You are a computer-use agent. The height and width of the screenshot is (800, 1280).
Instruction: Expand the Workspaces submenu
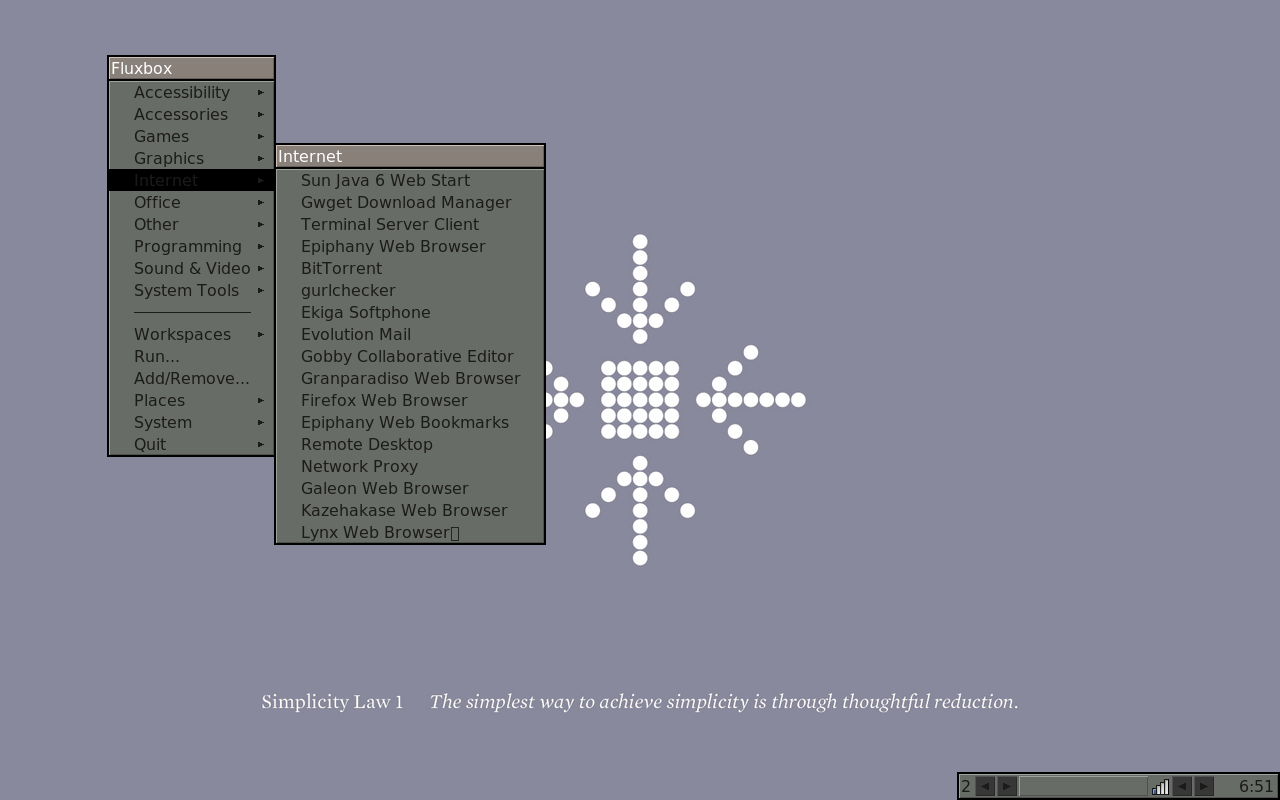tap(191, 334)
